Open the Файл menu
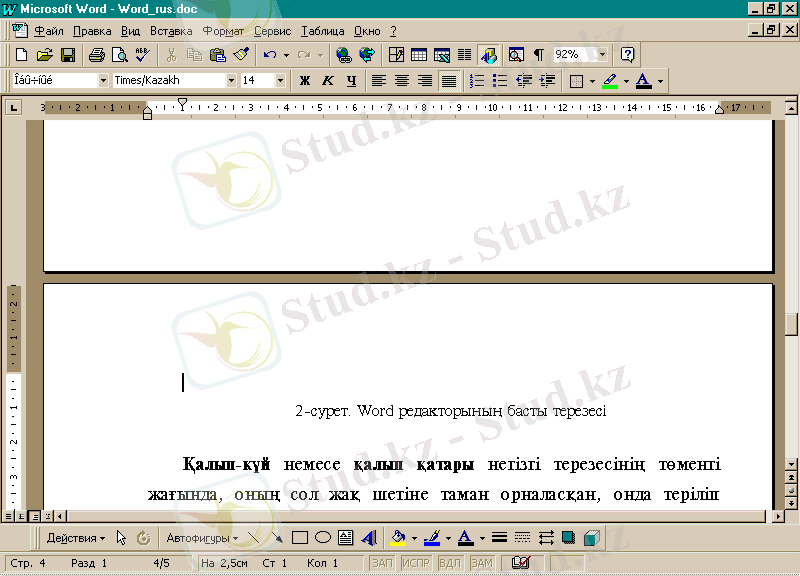Image resolution: width=800 pixels, height=576 pixels. pos(48,31)
